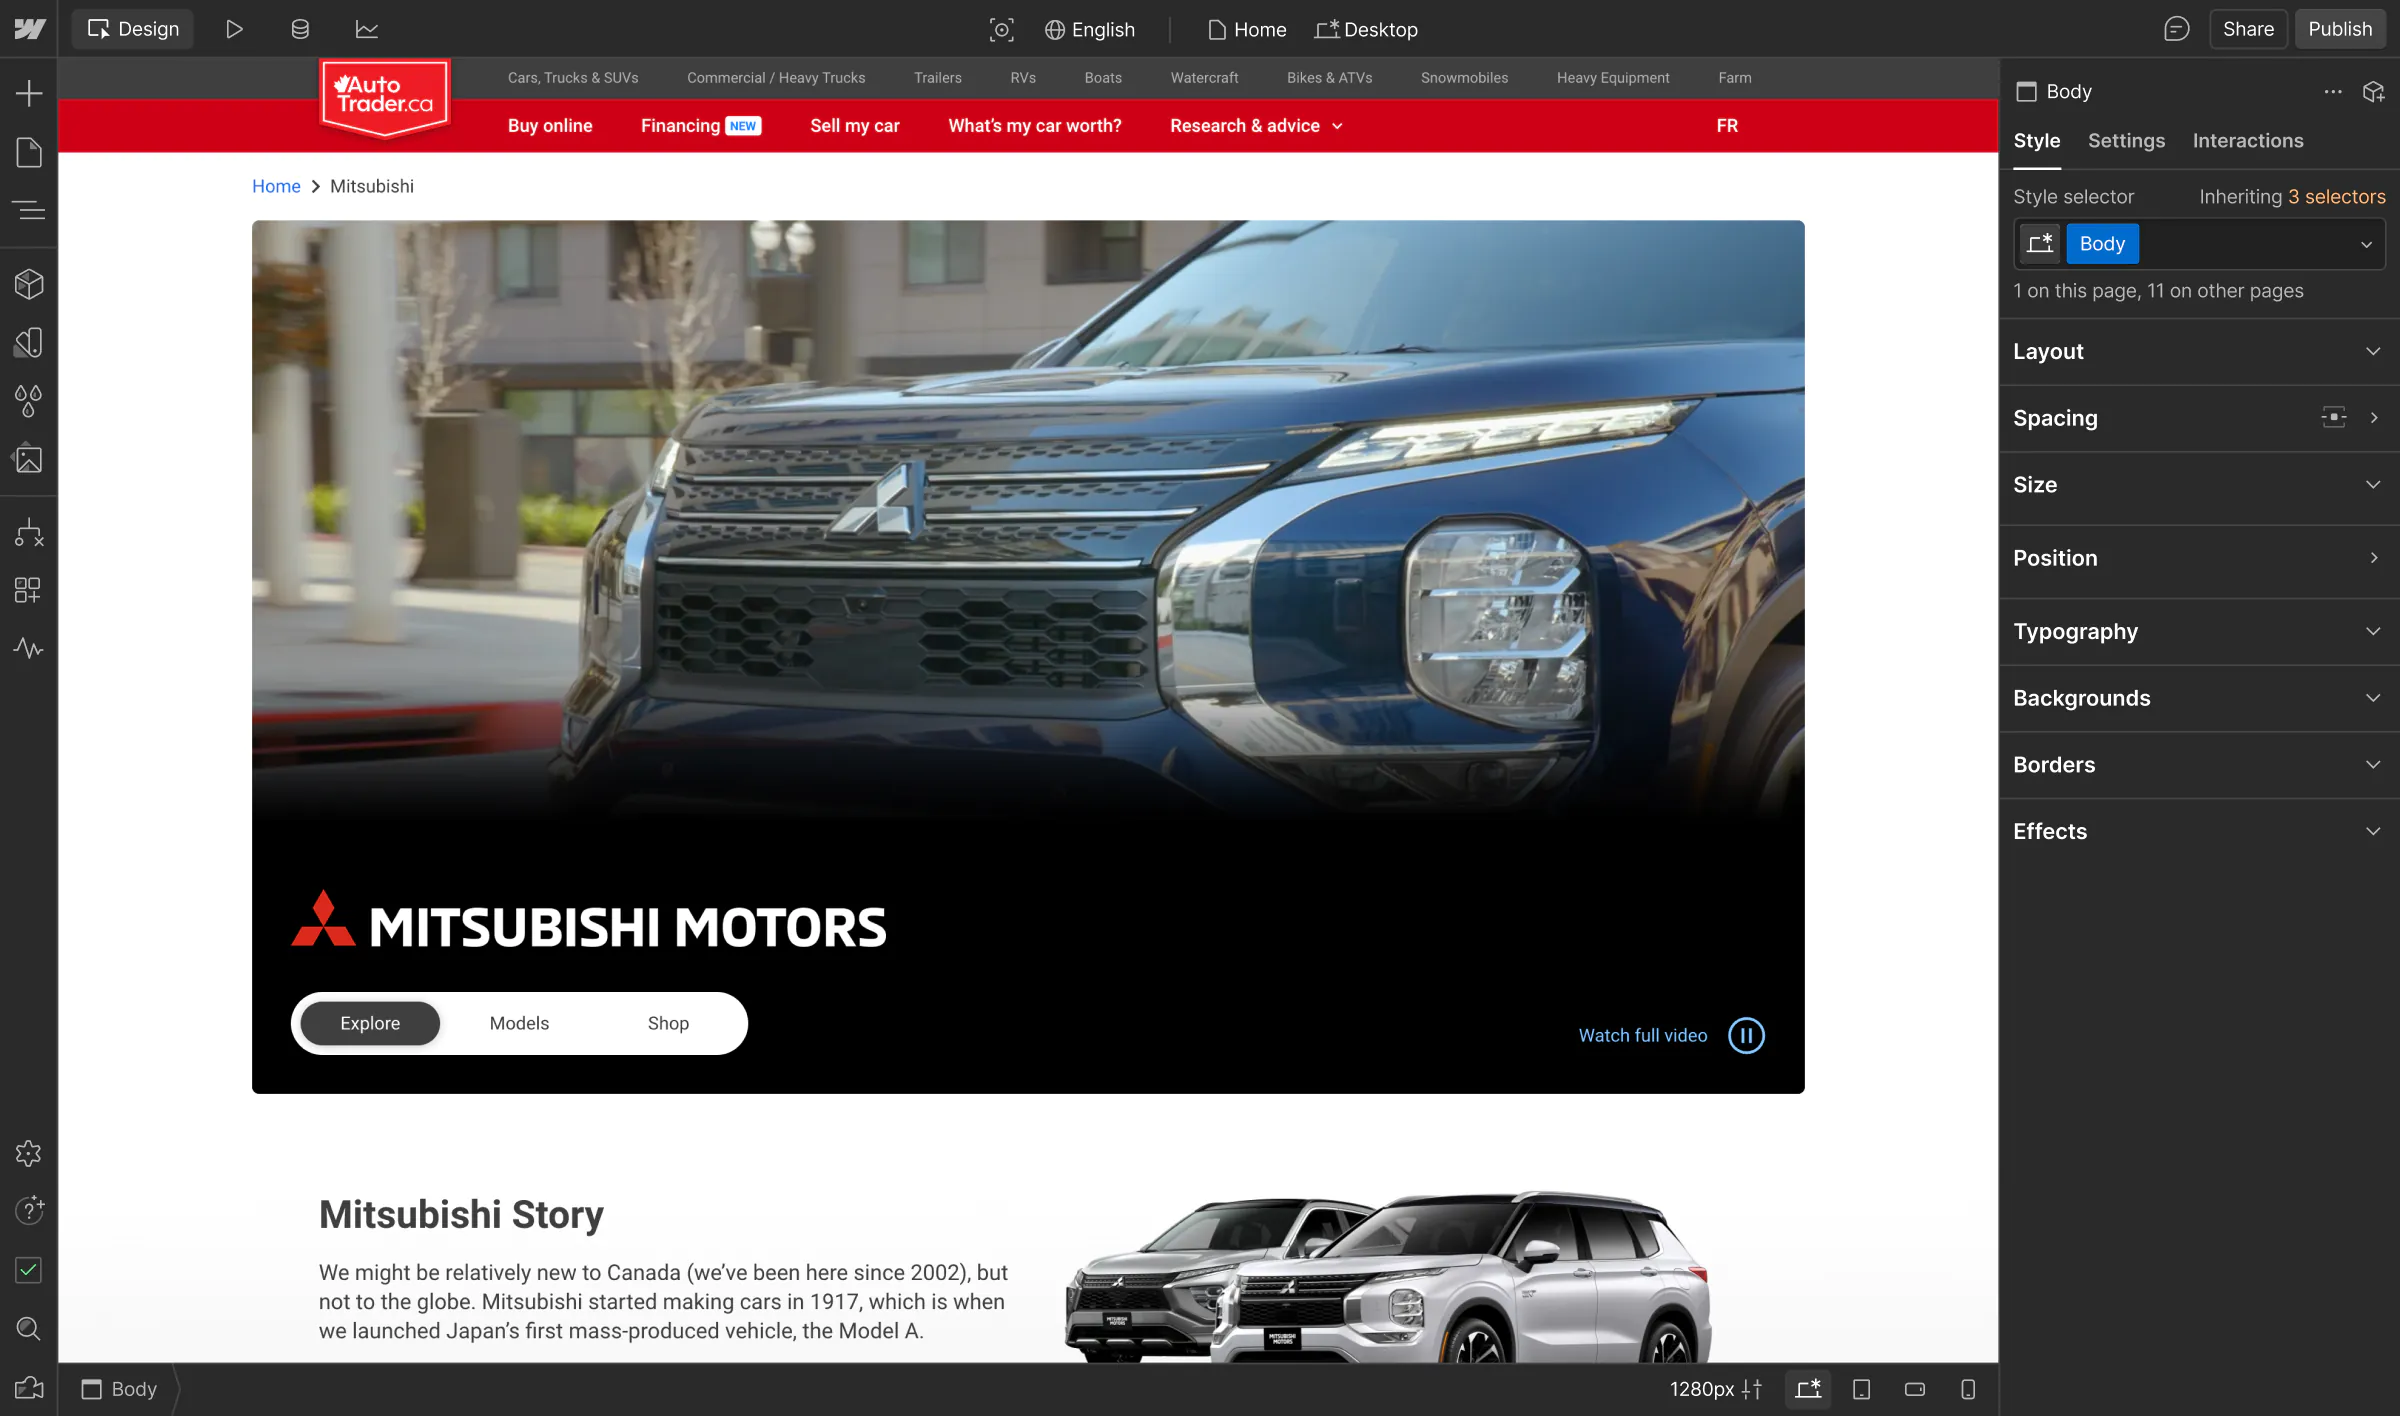Open the Audit panel with the green checkmark

click(28, 1270)
